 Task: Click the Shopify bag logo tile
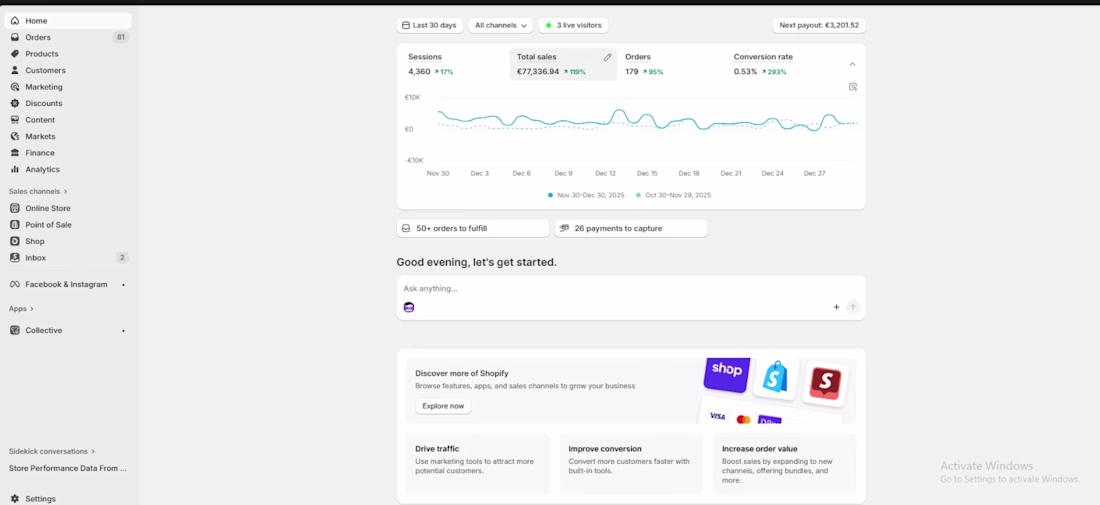click(775, 378)
